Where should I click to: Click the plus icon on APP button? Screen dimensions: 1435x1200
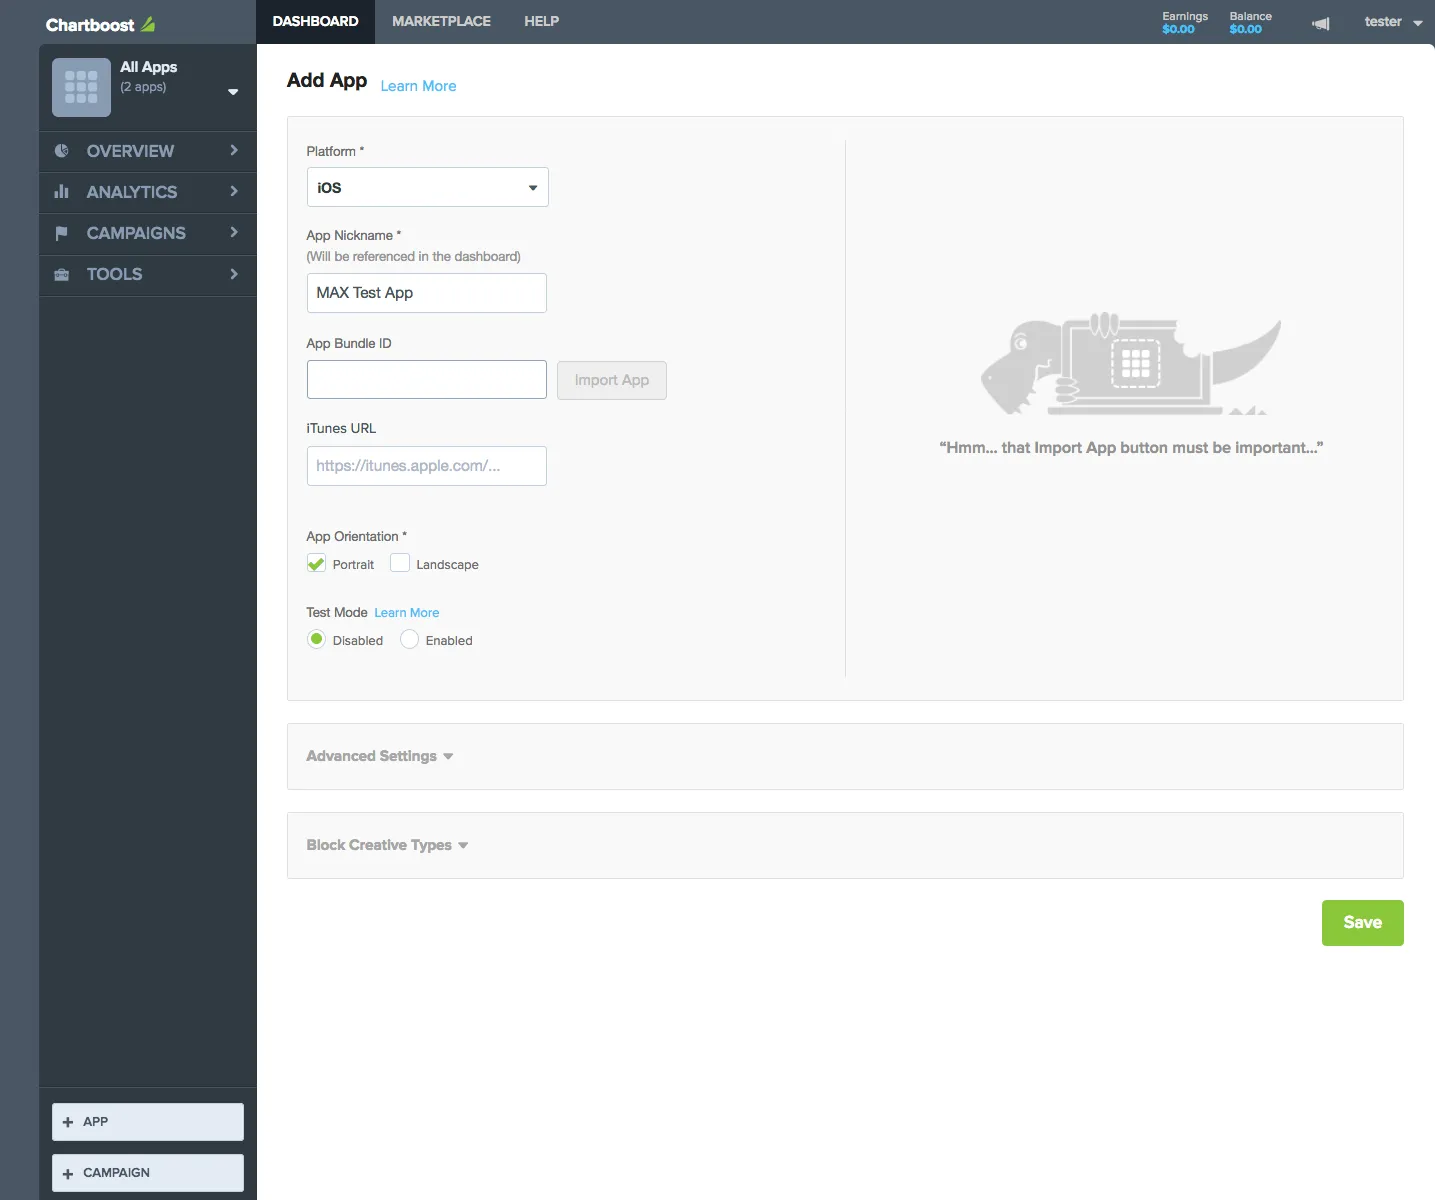click(x=68, y=1122)
